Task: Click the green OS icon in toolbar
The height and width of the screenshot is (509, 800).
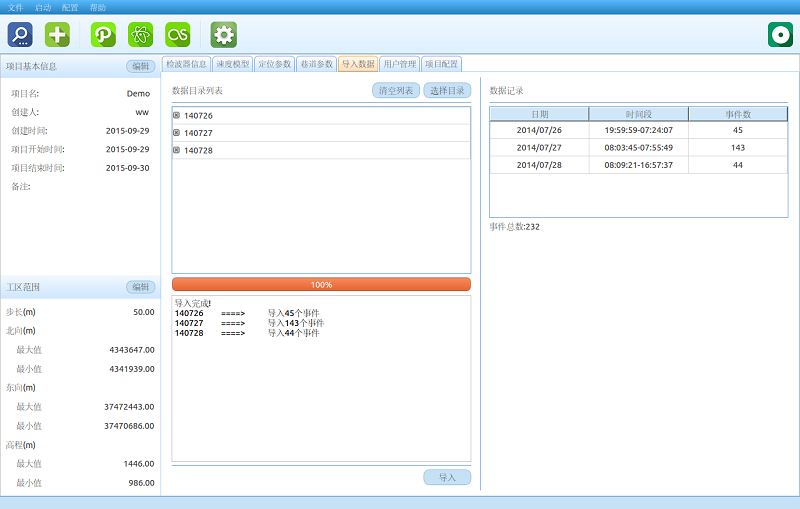Action: pyautogui.click(x=178, y=35)
